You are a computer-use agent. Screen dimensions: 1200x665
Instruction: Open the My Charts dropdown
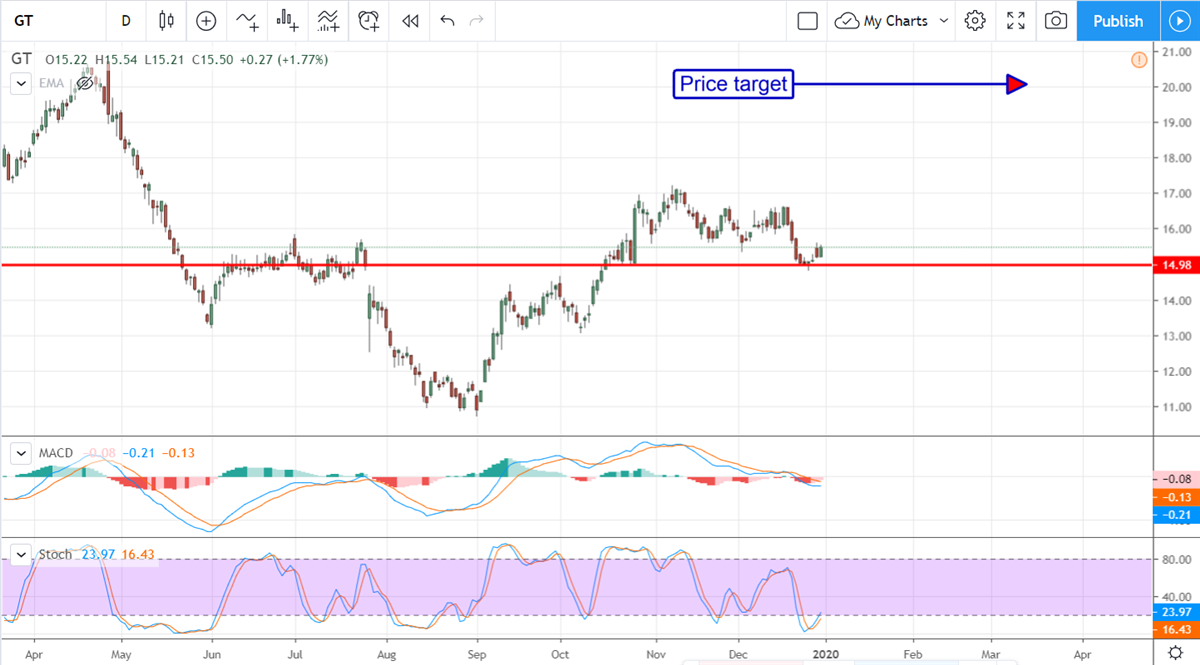[x=893, y=20]
